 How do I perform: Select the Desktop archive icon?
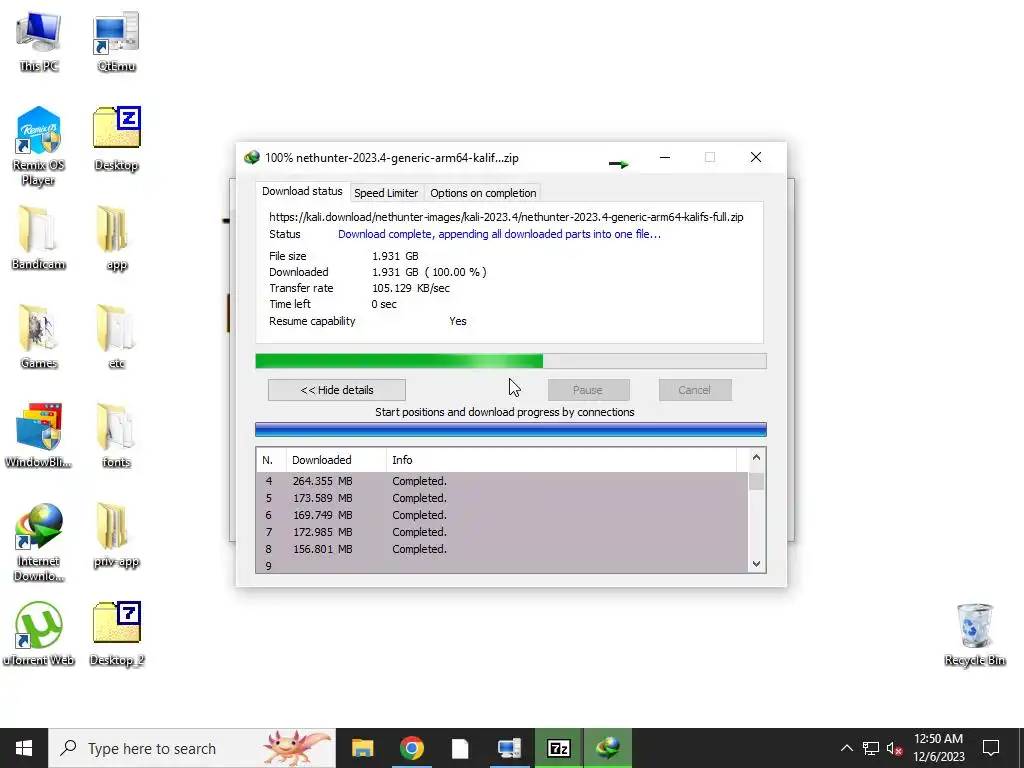click(116, 139)
